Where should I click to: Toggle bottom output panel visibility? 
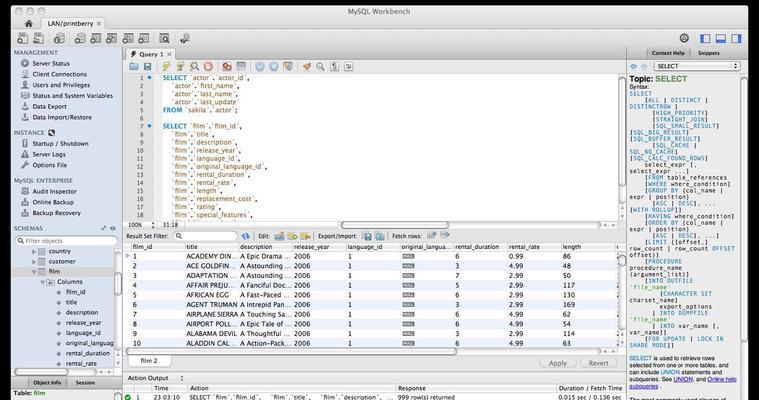[721, 38]
